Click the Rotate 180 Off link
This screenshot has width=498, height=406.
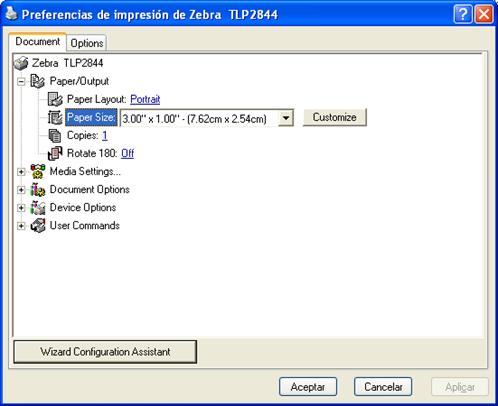tap(127, 153)
